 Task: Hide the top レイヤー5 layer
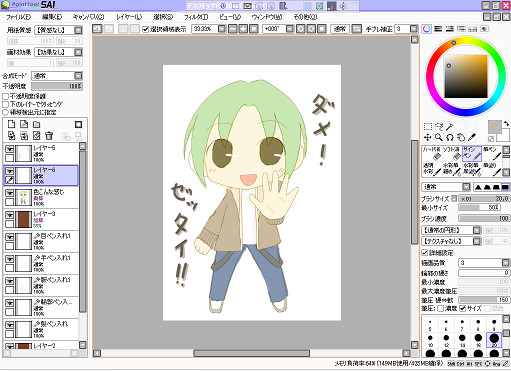[x=9, y=149]
